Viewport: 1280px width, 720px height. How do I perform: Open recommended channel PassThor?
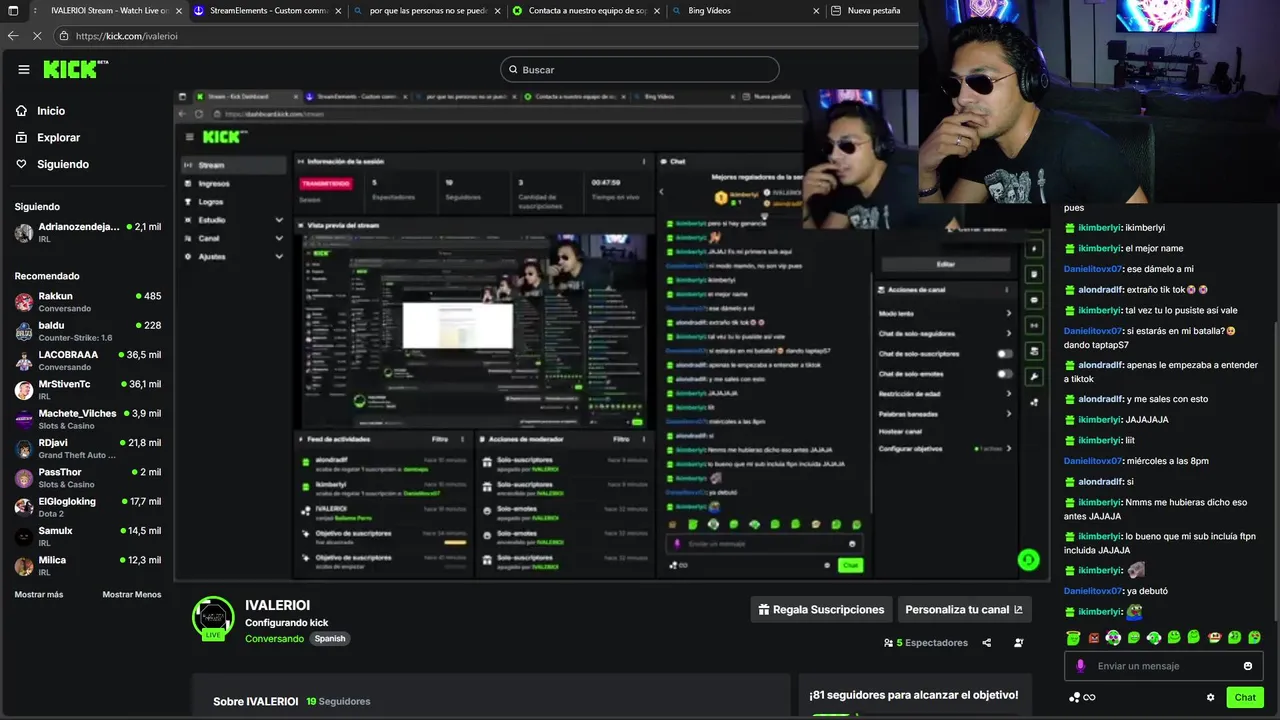coord(88,478)
